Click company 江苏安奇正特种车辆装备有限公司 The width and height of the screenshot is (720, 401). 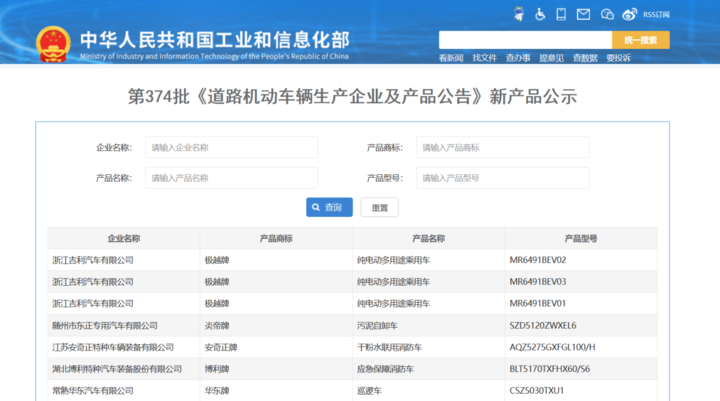(113, 347)
